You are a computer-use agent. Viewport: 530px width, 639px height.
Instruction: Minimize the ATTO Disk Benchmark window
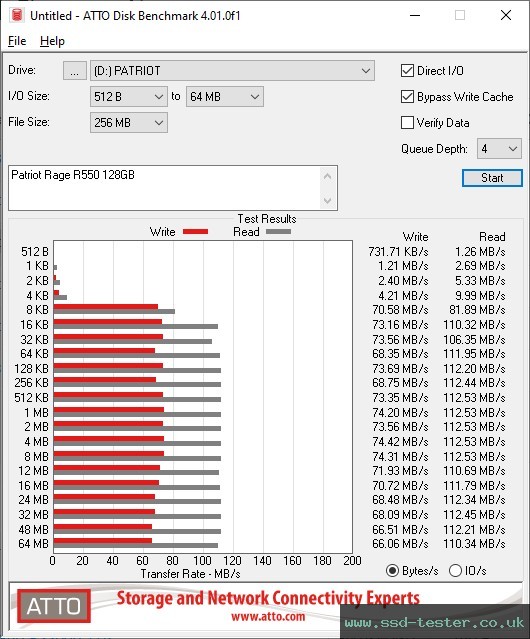pos(415,15)
